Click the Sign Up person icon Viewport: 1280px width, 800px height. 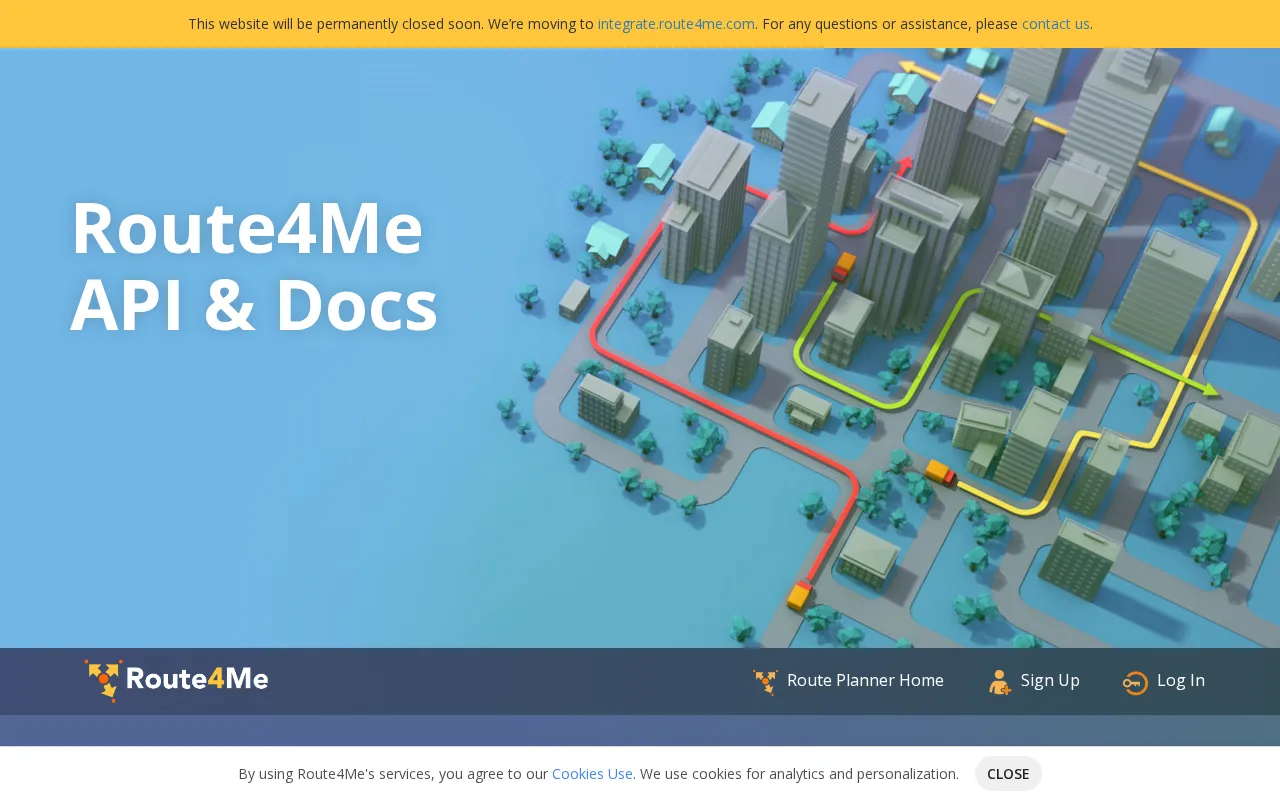(1000, 682)
